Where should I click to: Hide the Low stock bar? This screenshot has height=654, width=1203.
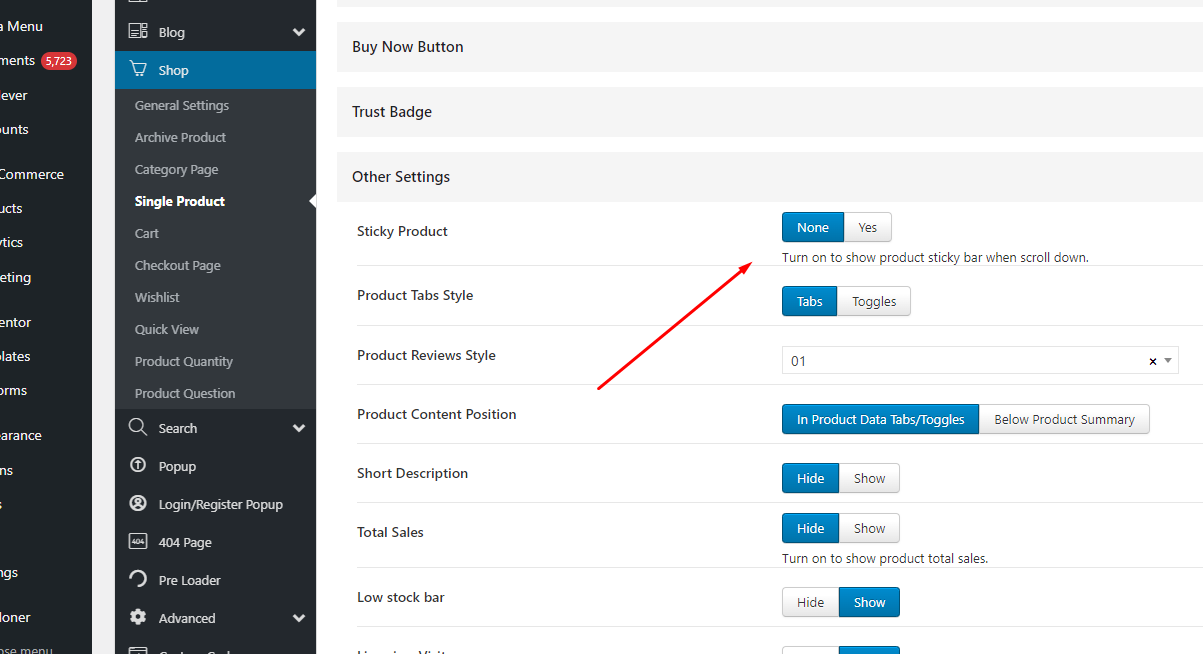[810, 602]
